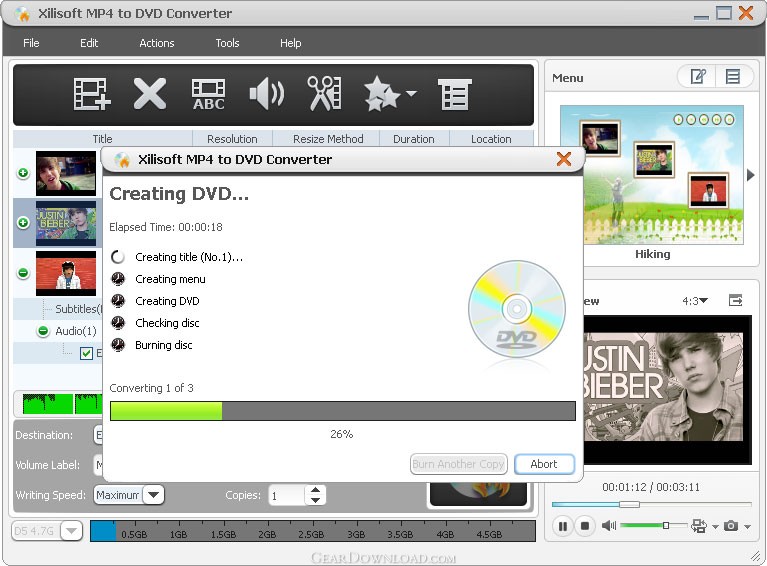
Task: Click the Duration column header
Action: tap(413, 139)
